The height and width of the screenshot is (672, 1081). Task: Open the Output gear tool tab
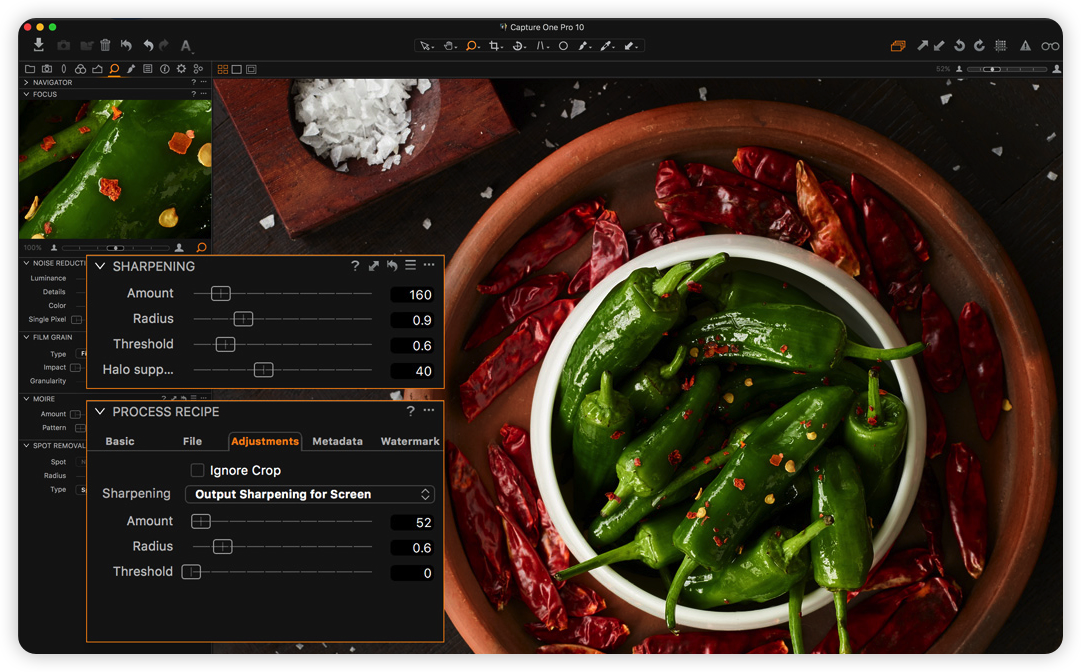181,69
